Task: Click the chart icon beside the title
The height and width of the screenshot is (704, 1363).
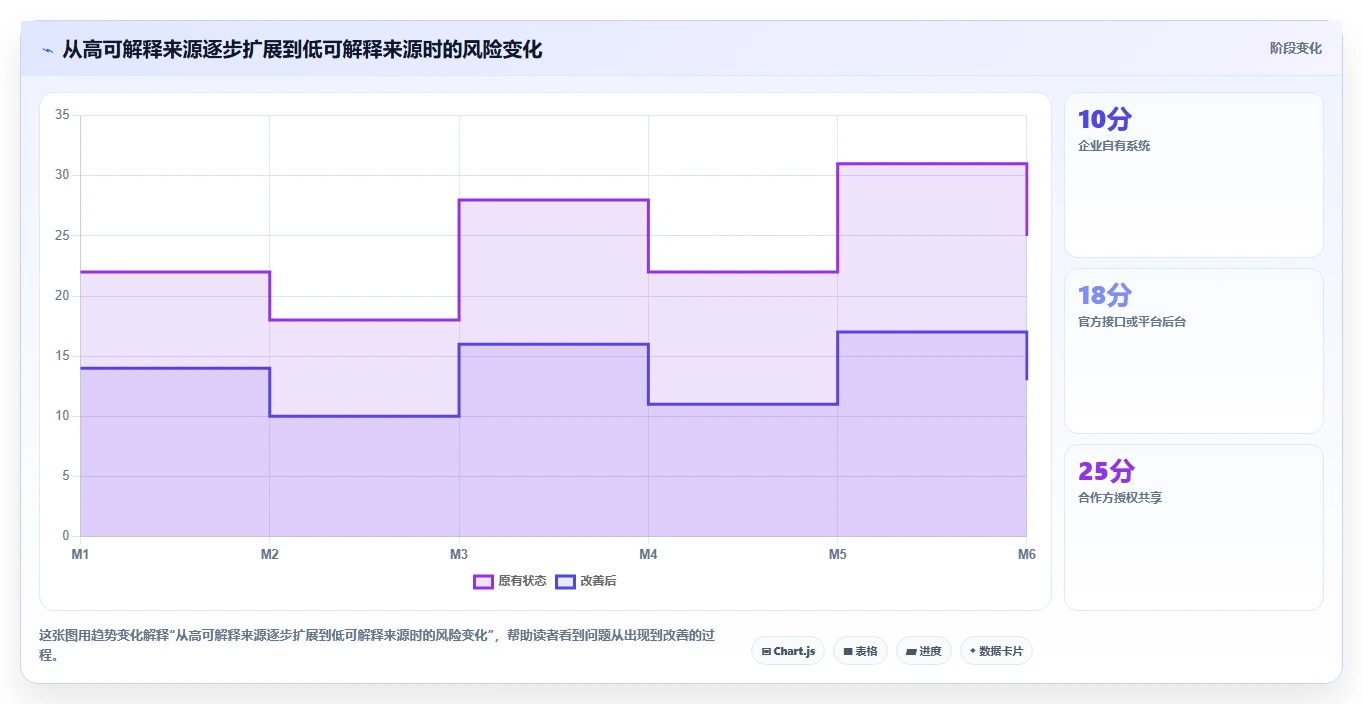Action: pos(47,50)
